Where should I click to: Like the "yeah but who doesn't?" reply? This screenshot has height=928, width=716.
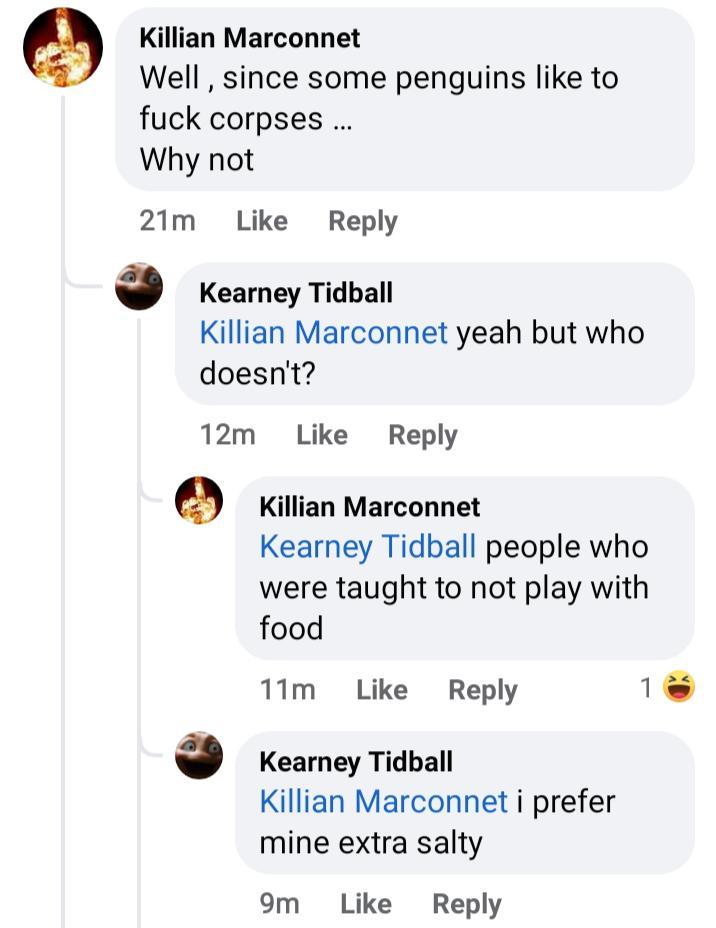pos(322,435)
